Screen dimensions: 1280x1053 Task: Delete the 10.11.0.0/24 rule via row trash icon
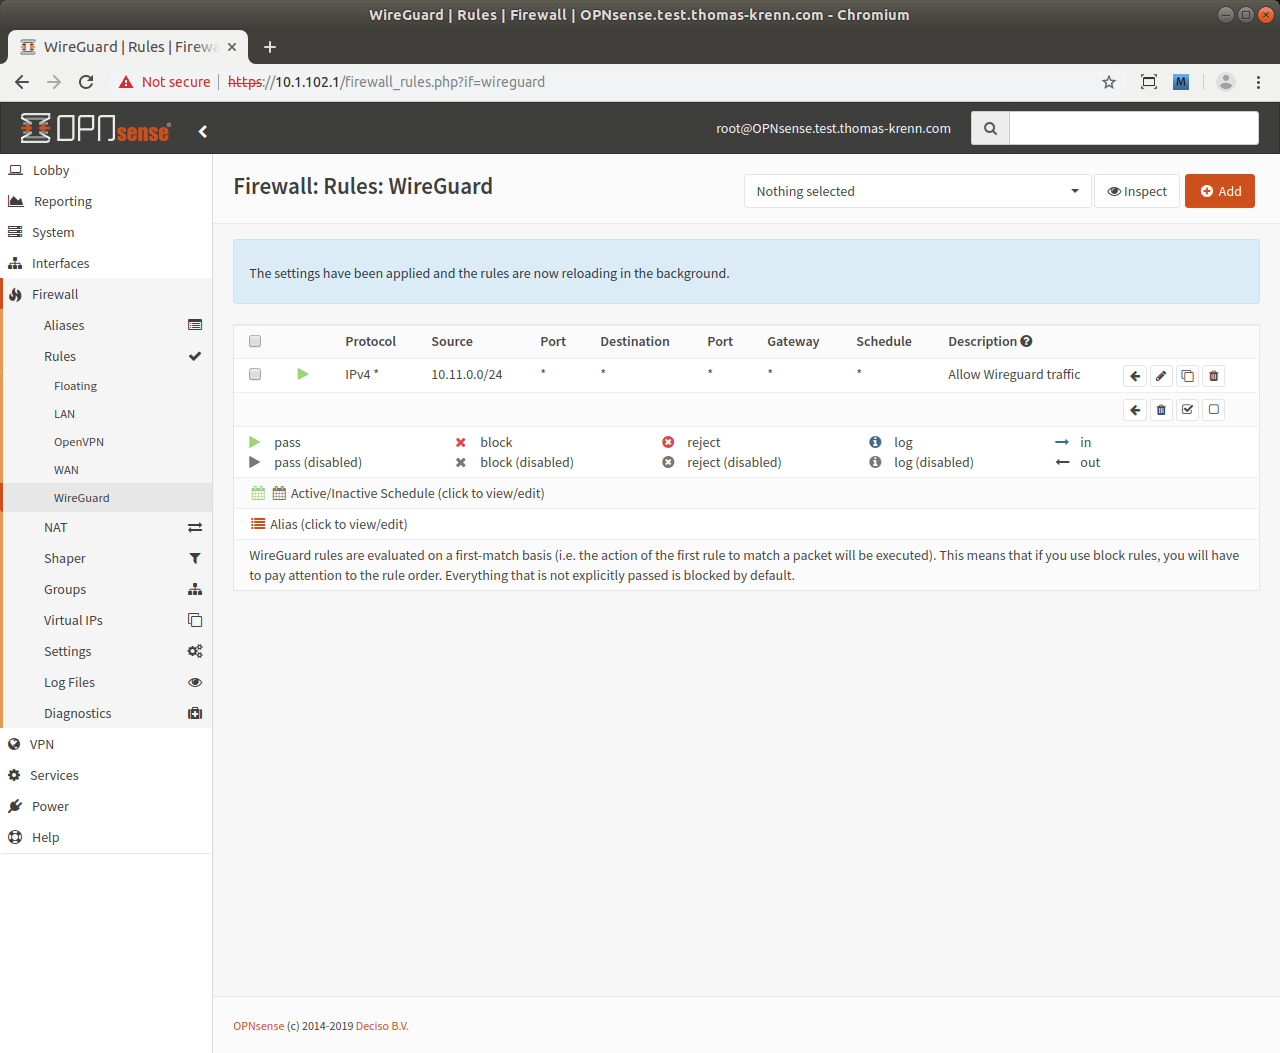(x=1213, y=376)
